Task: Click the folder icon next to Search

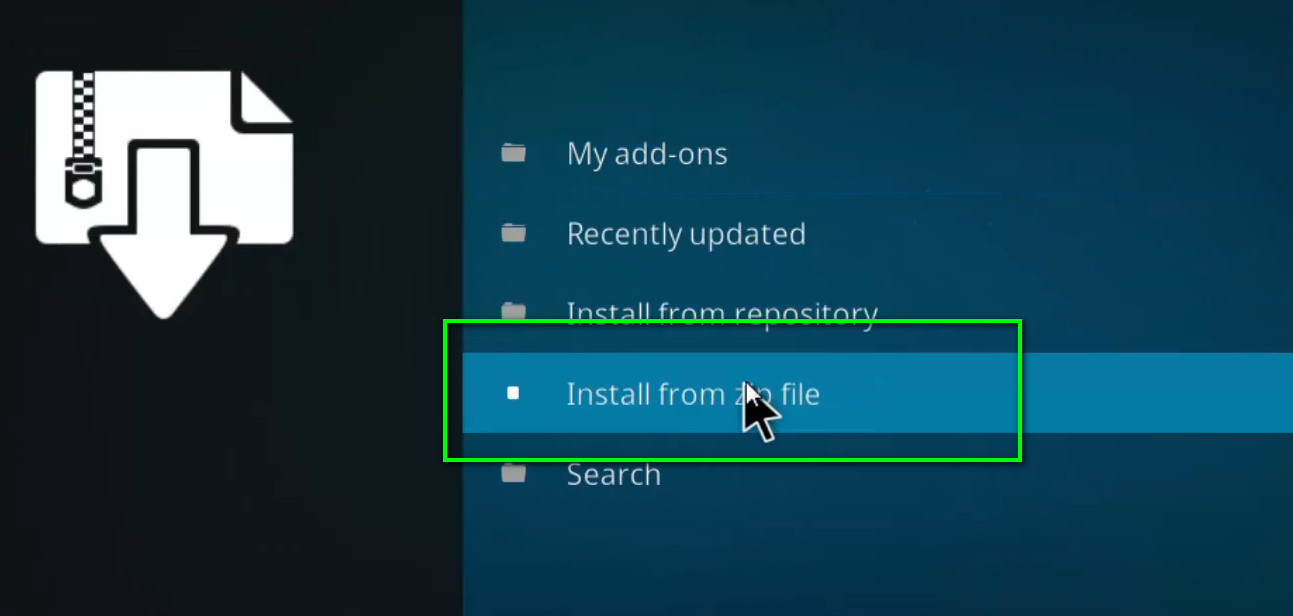Action: coord(513,473)
